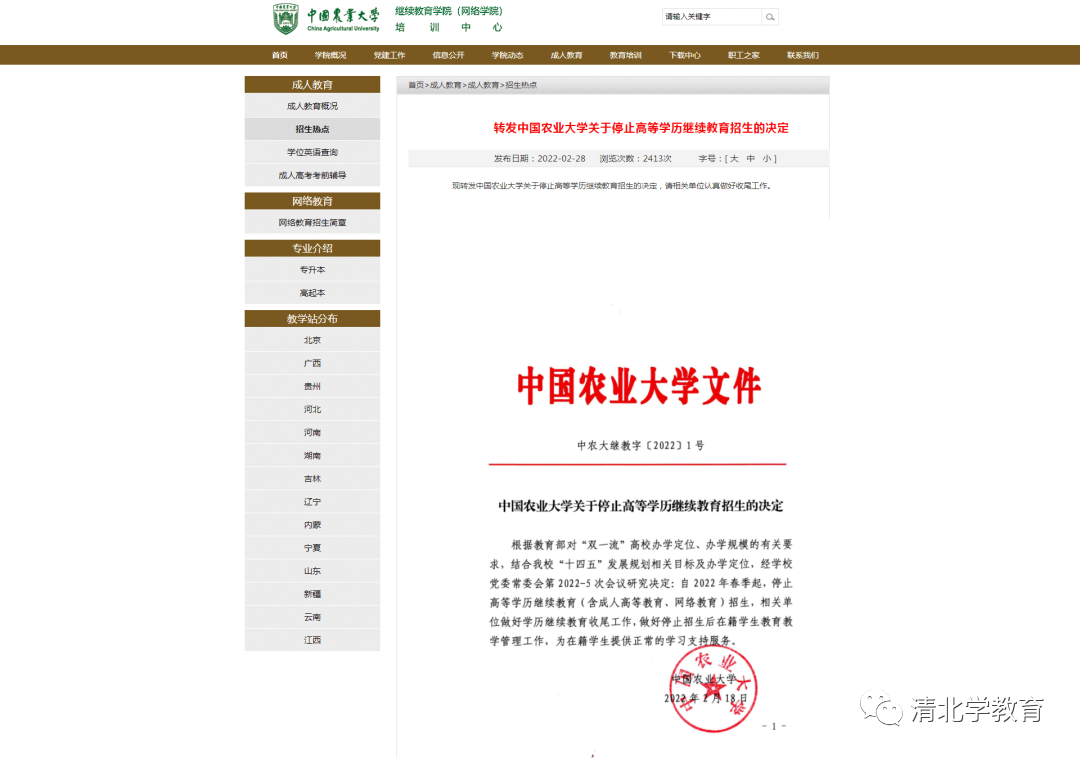The width and height of the screenshot is (1080, 758).
Task: Choose 云南 teaching station
Action: (312, 617)
